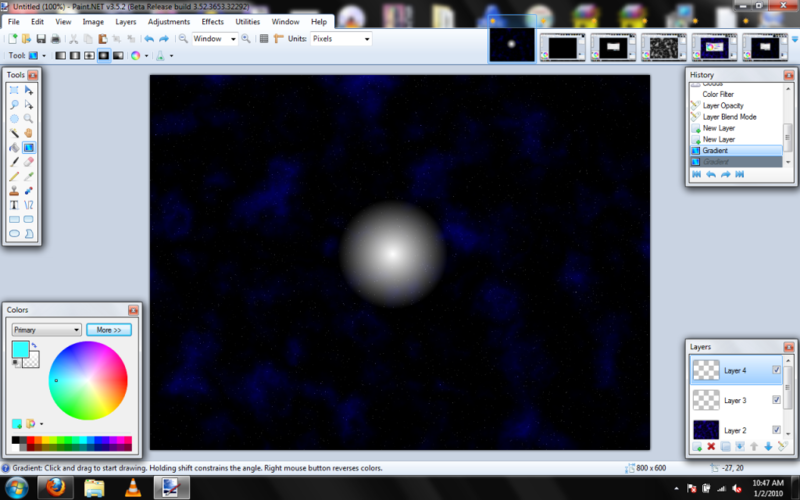Click the Redo arrow in the toolbar
Viewport: 800px width, 500px height.
[164, 39]
